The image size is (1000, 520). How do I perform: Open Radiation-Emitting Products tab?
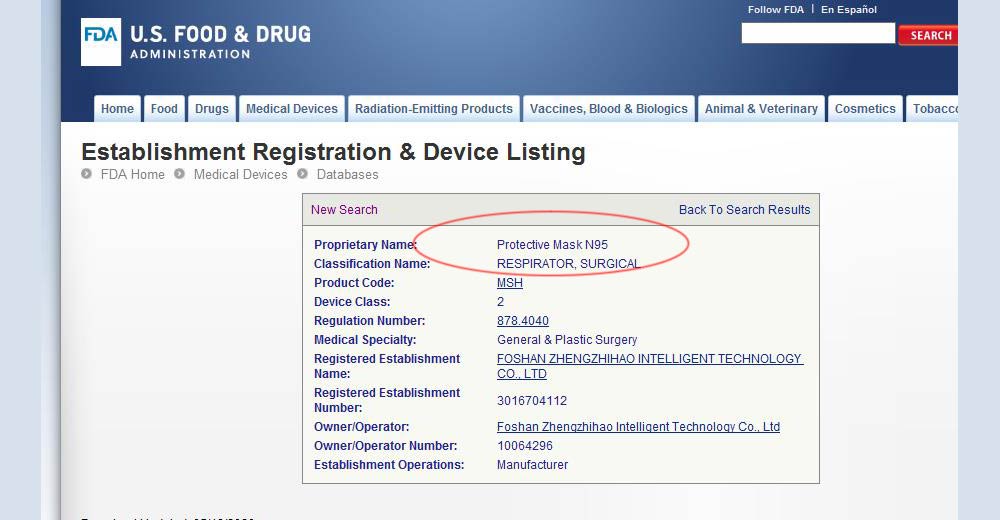pyautogui.click(x=434, y=109)
